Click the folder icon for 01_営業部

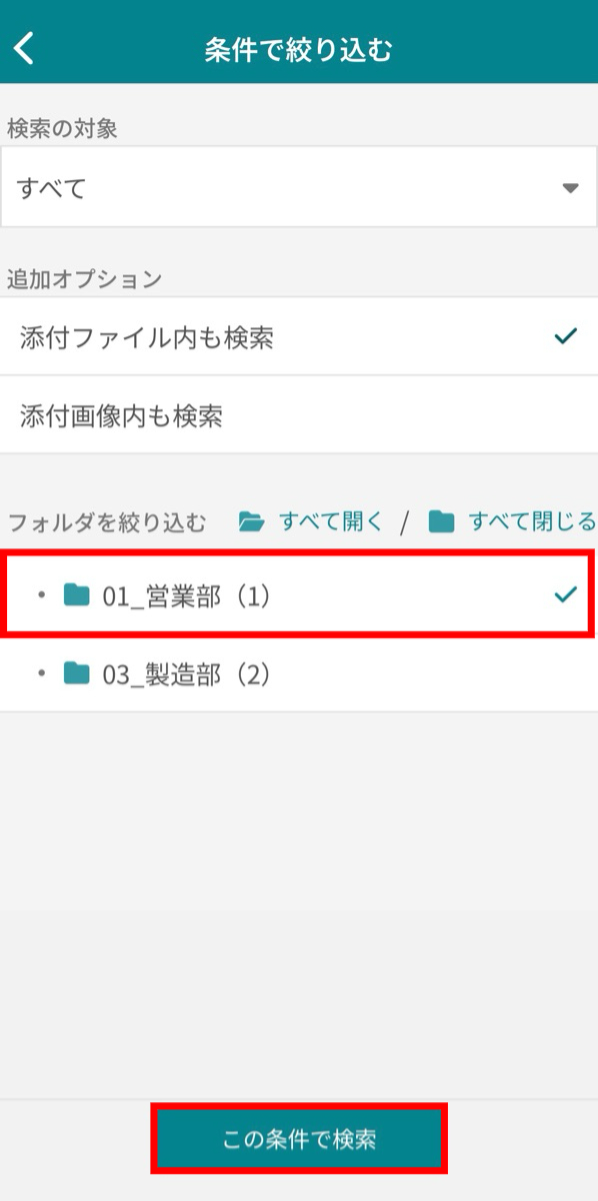pos(78,594)
